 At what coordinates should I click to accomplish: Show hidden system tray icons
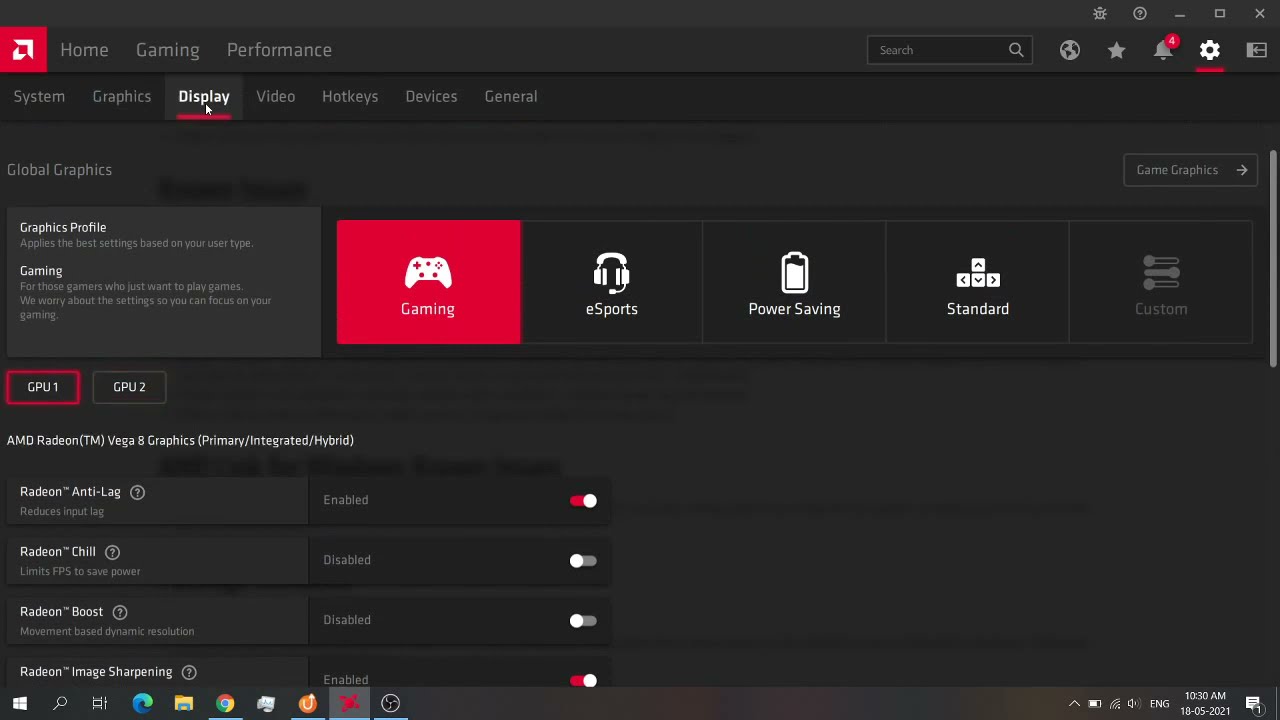coord(1074,704)
